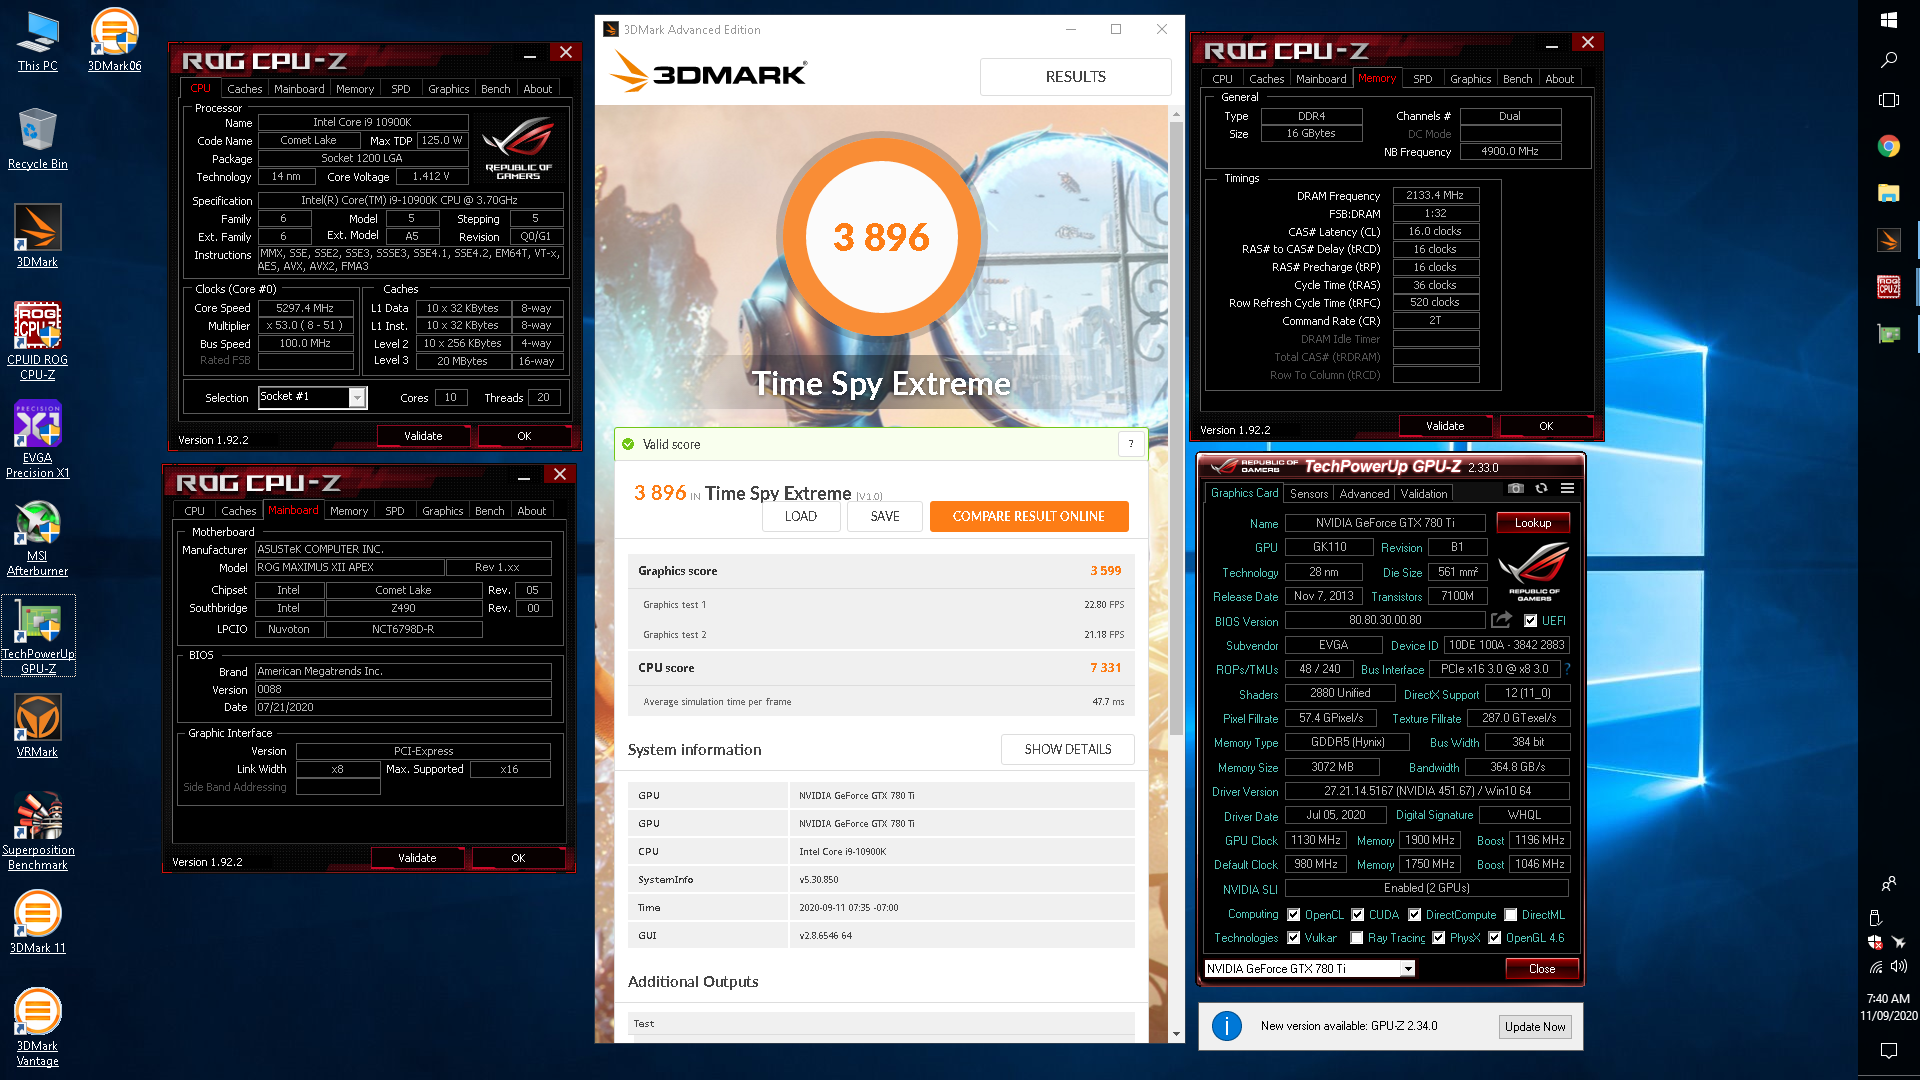The width and height of the screenshot is (1920, 1080).
Task: Open Caches tab in CPU-Z CPU window
Action: point(245,89)
